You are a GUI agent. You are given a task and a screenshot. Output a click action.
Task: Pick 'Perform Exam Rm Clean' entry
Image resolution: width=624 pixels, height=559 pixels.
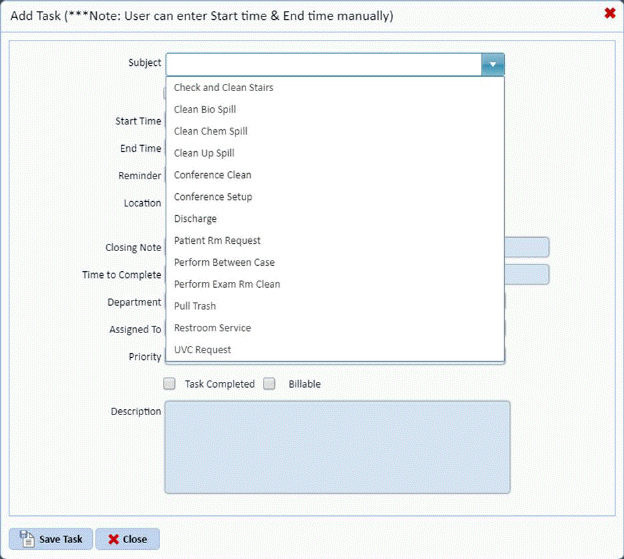[x=227, y=285]
